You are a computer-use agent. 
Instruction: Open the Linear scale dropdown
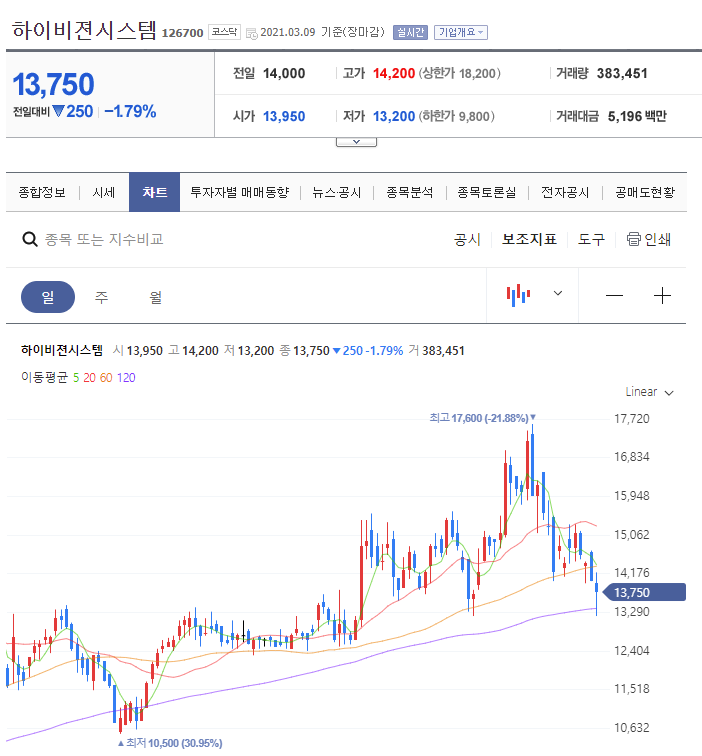click(649, 392)
